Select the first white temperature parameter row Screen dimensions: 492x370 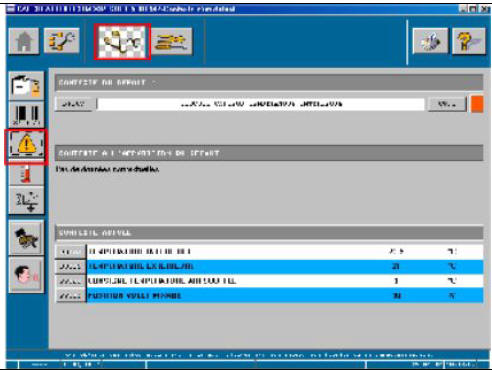coord(269,251)
